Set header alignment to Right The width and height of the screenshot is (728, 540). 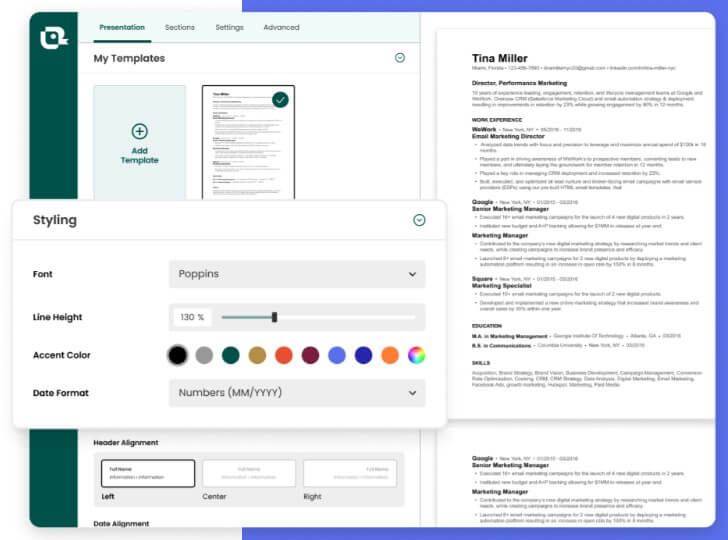(350, 473)
